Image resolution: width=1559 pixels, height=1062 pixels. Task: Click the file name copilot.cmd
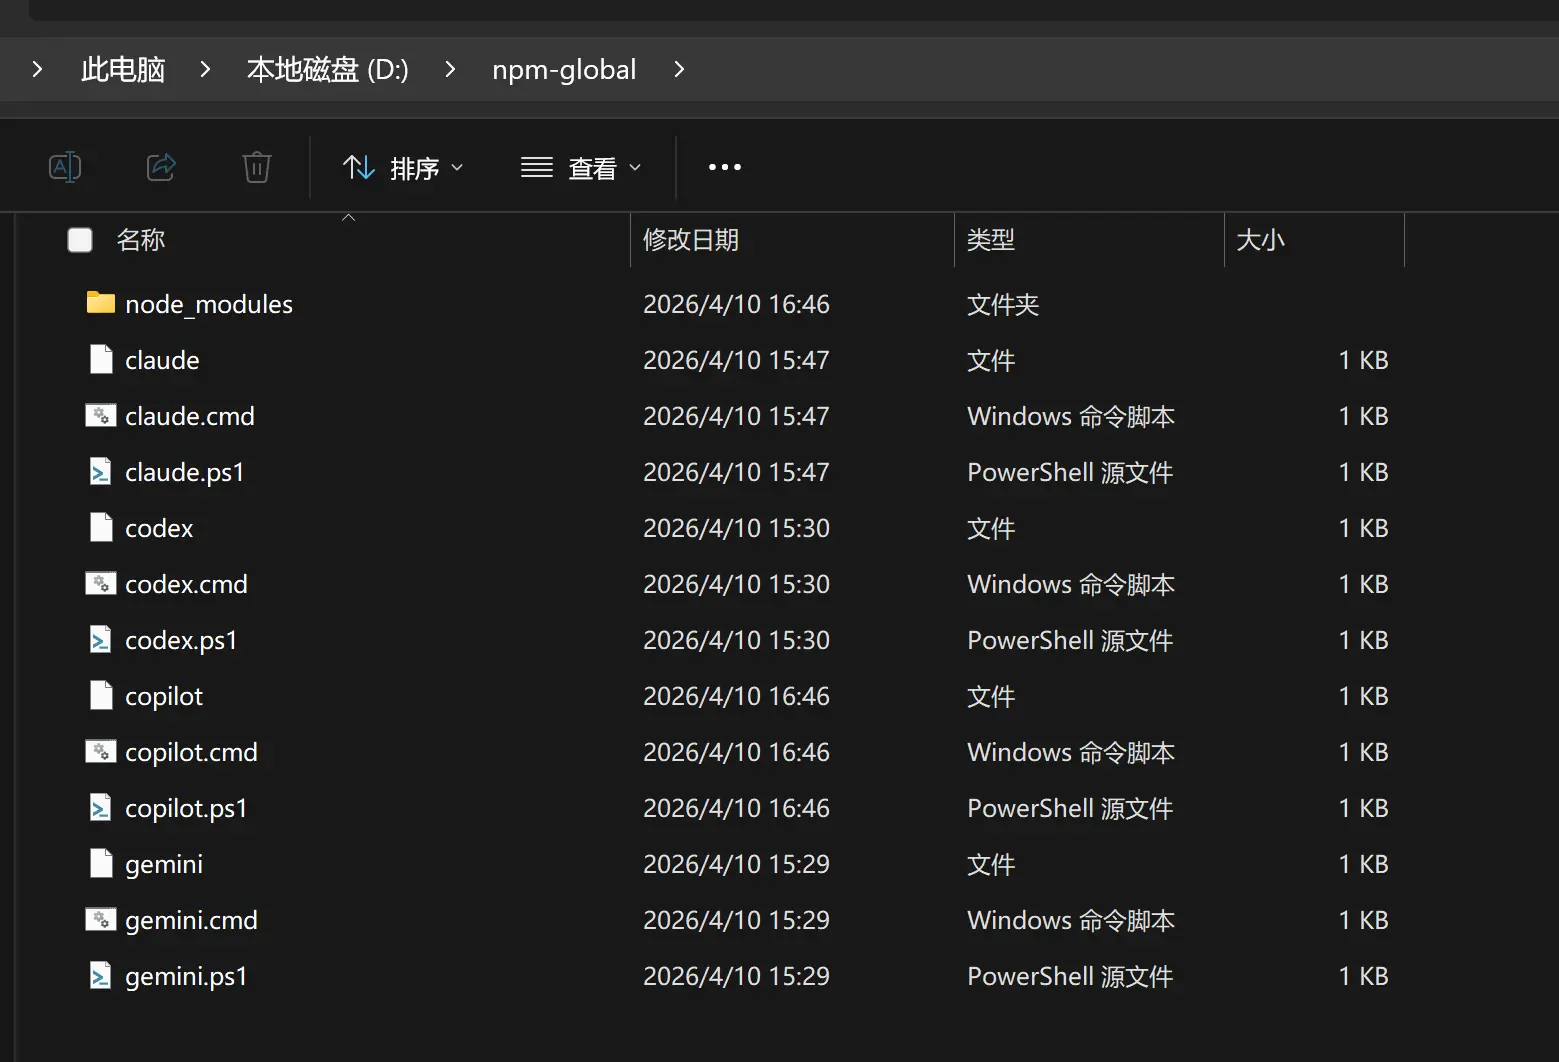coord(191,752)
